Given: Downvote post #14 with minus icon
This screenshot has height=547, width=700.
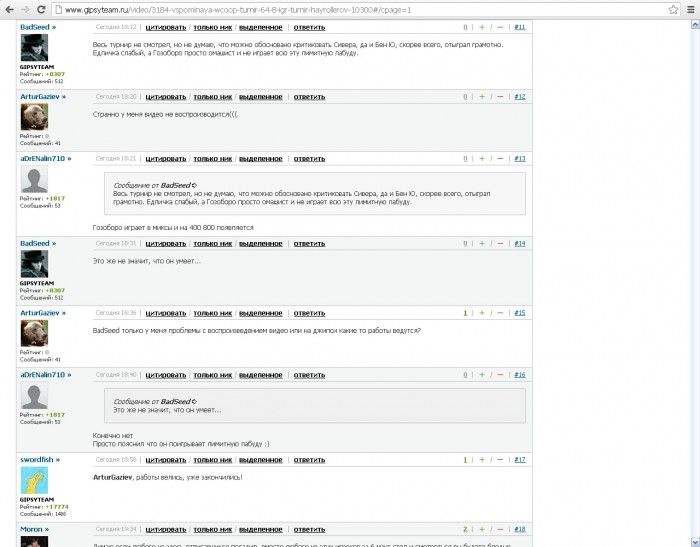Looking at the screenshot, I should tap(500, 243).
